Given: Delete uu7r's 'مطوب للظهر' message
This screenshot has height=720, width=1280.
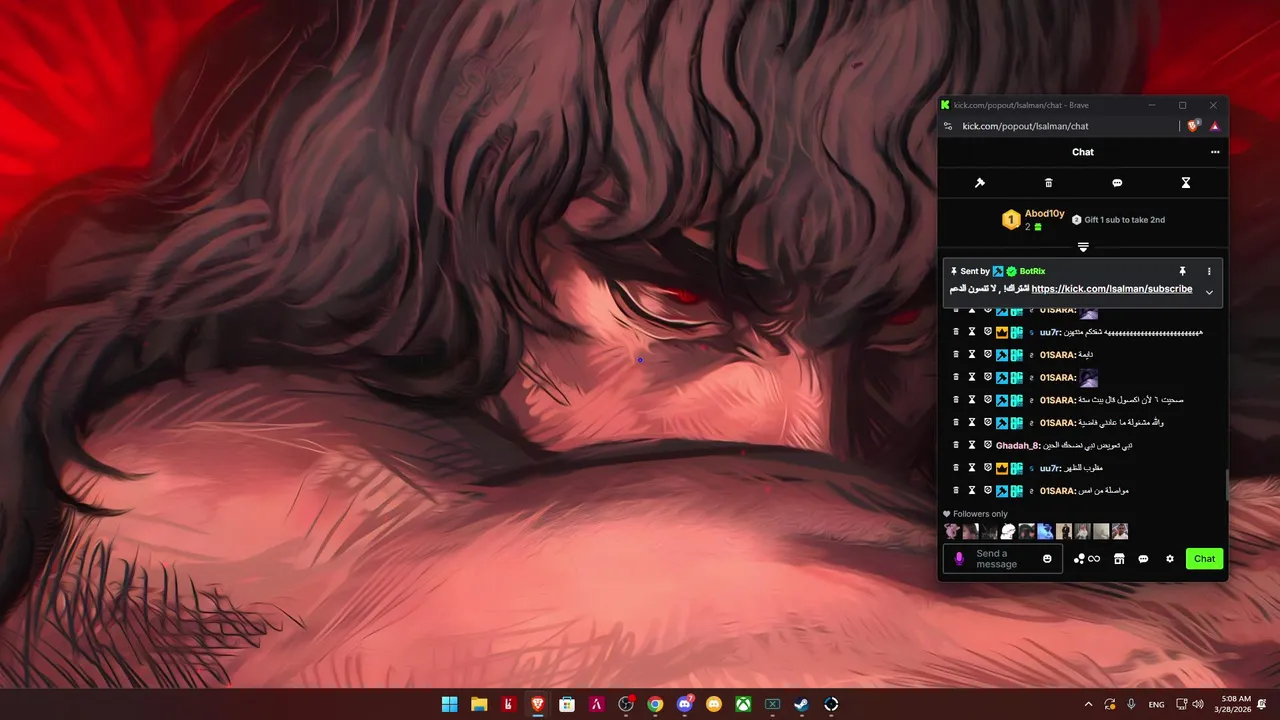Looking at the screenshot, I should (955, 468).
